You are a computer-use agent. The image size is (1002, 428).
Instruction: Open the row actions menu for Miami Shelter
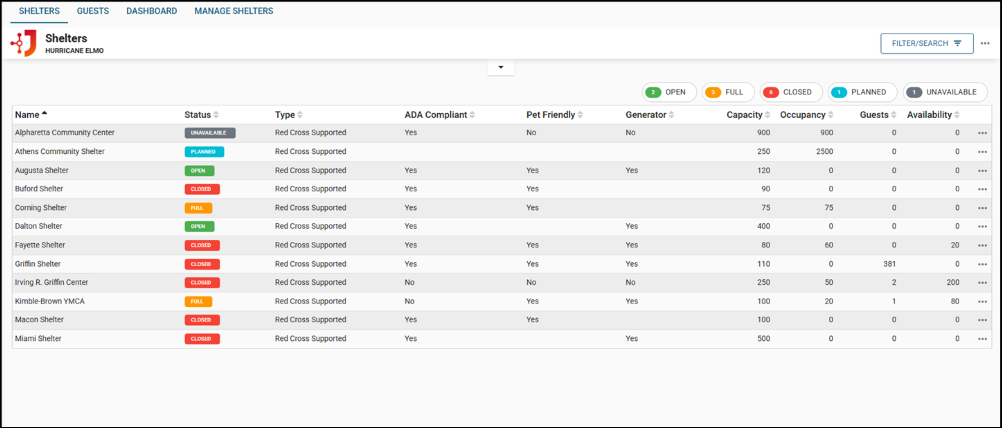[982, 339]
